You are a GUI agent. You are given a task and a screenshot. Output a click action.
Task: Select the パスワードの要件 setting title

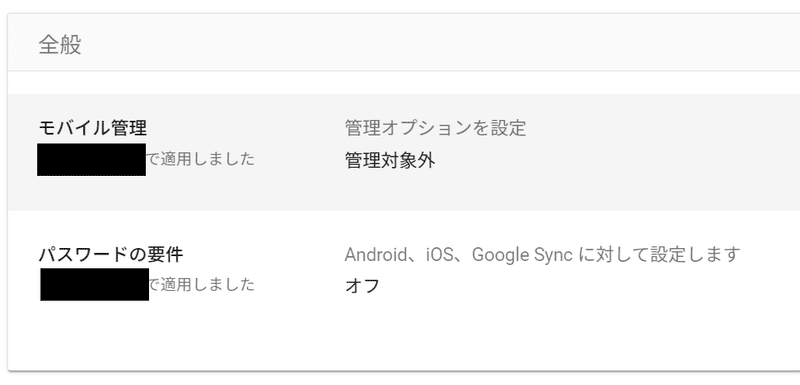[111, 254]
